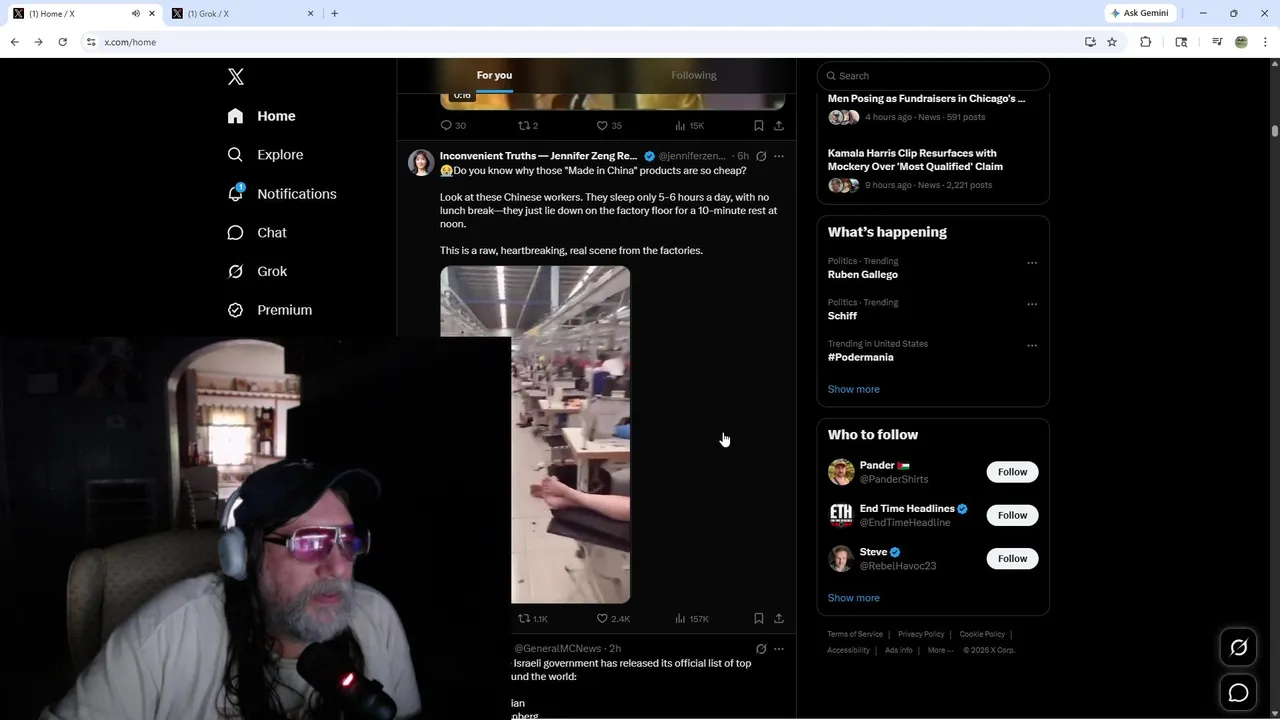This screenshot has height=720, width=1280.
Task: View analytics showing 157K views
Action: pos(692,619)
